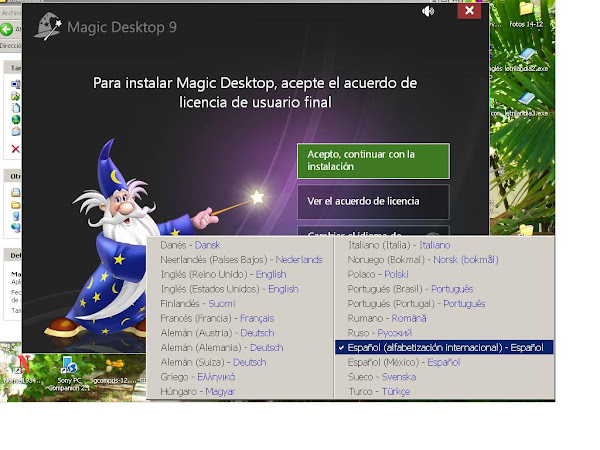The height and width of the screenshot is (450, 600).
Task: Pick Finlandés - Suomi from the list
Action: (197, 303)
